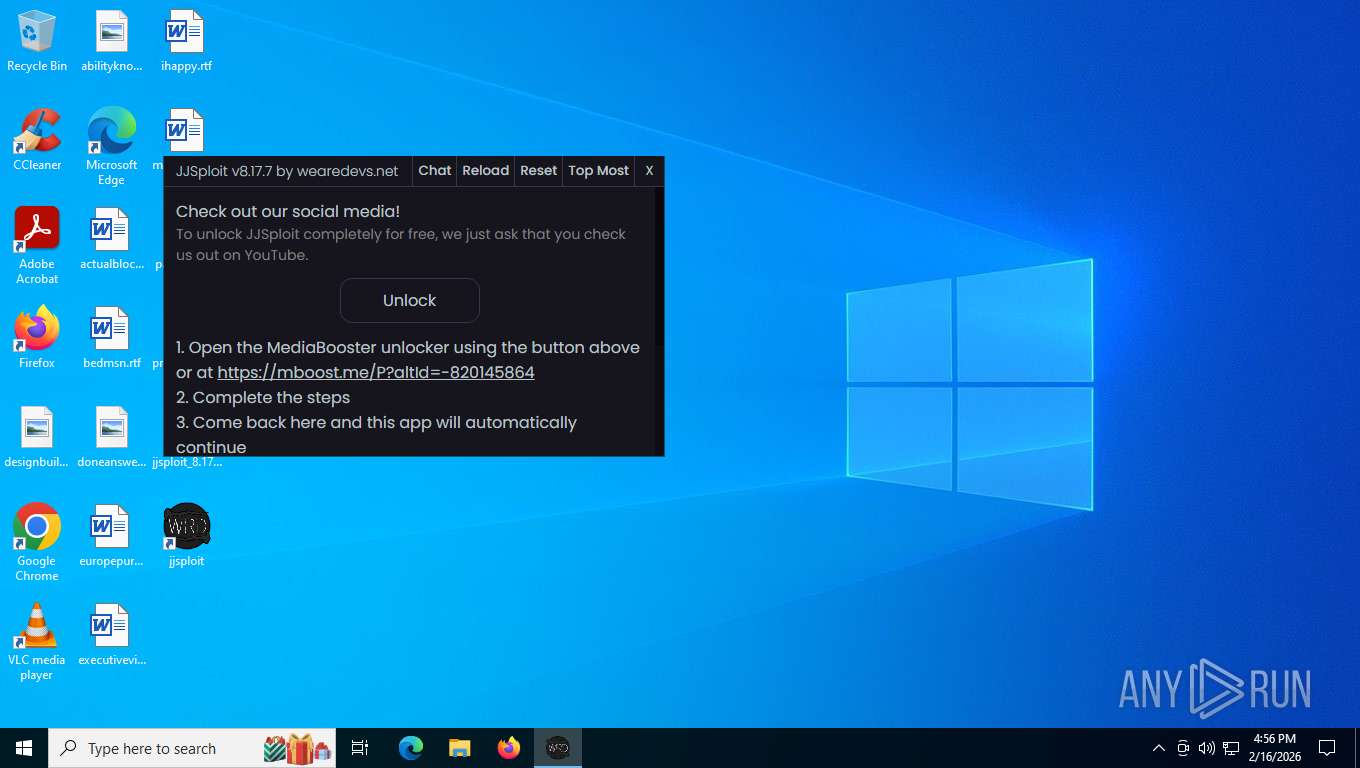This screenshot has height=768, width=1360.
Task: Open Adobe Acrobat desktop shortcut
Action: [37, 246]
